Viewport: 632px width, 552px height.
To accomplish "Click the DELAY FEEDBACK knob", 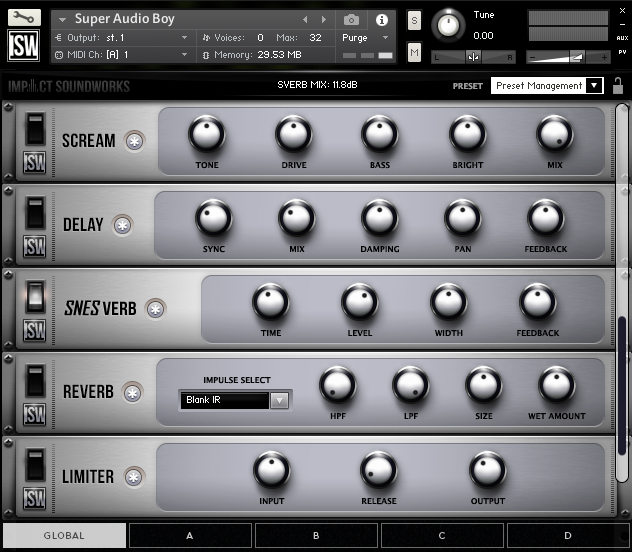I will coord(546,218).
